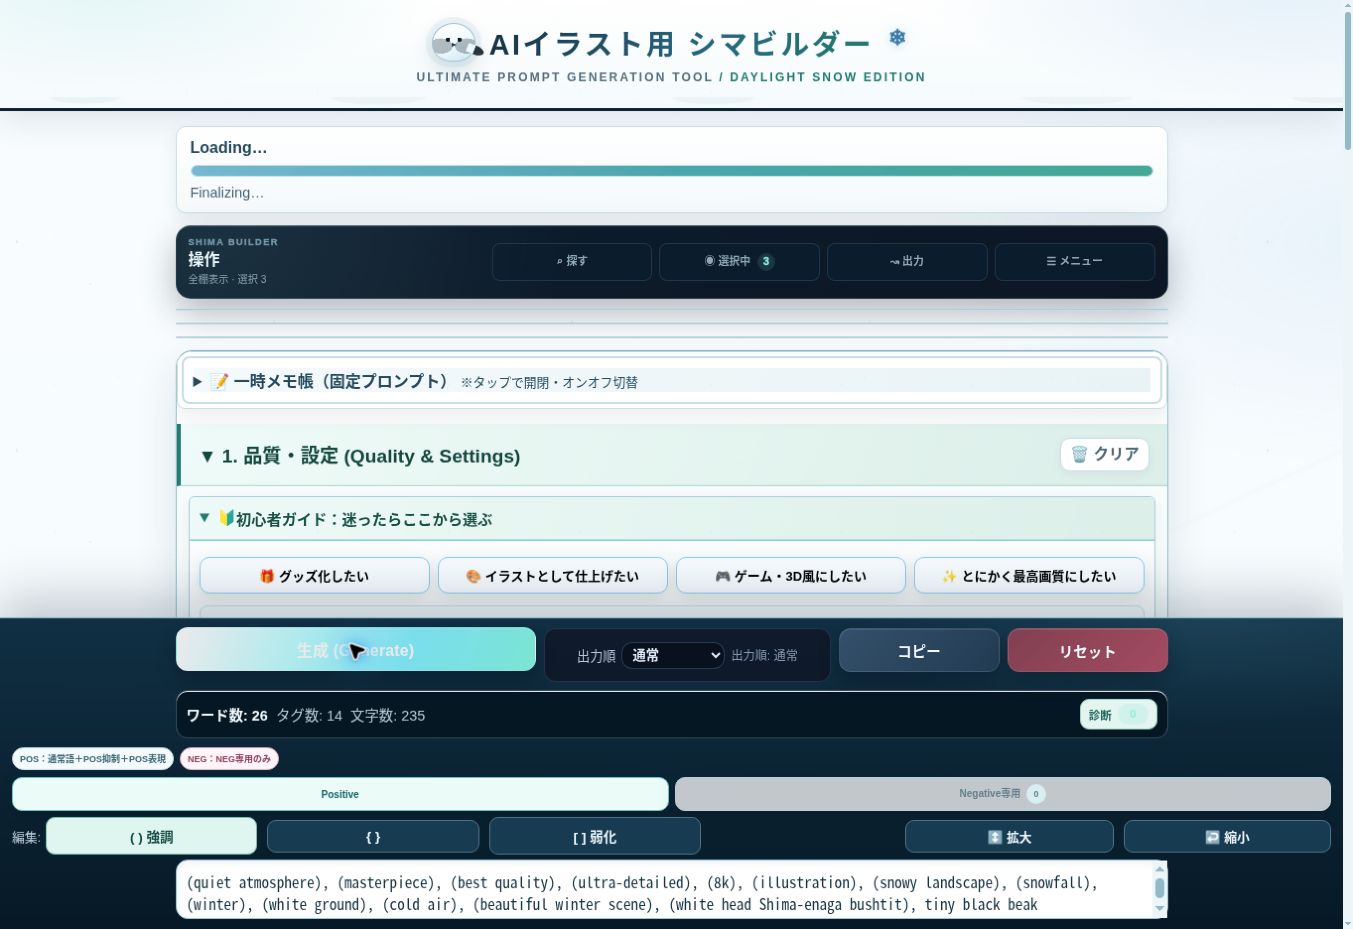The height and width of the screenshot is (929, 1353).
Task: Show the 選択中 selected items
Action: click(739, 261)
